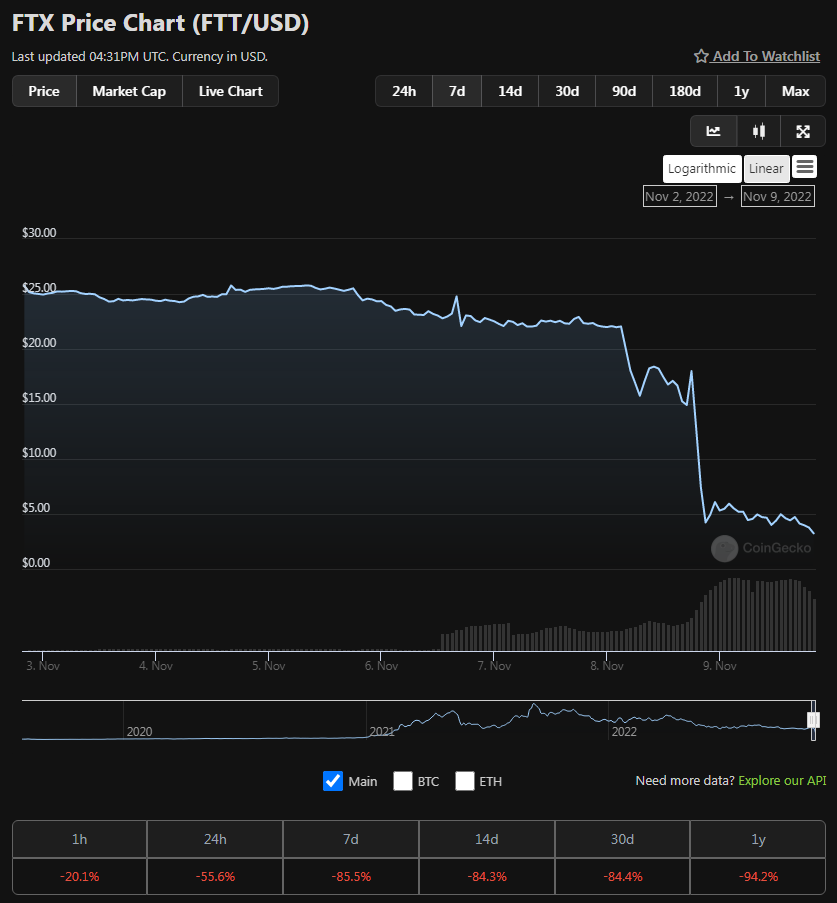Click the 9. Nov x-axis date label

coord(719,666)
